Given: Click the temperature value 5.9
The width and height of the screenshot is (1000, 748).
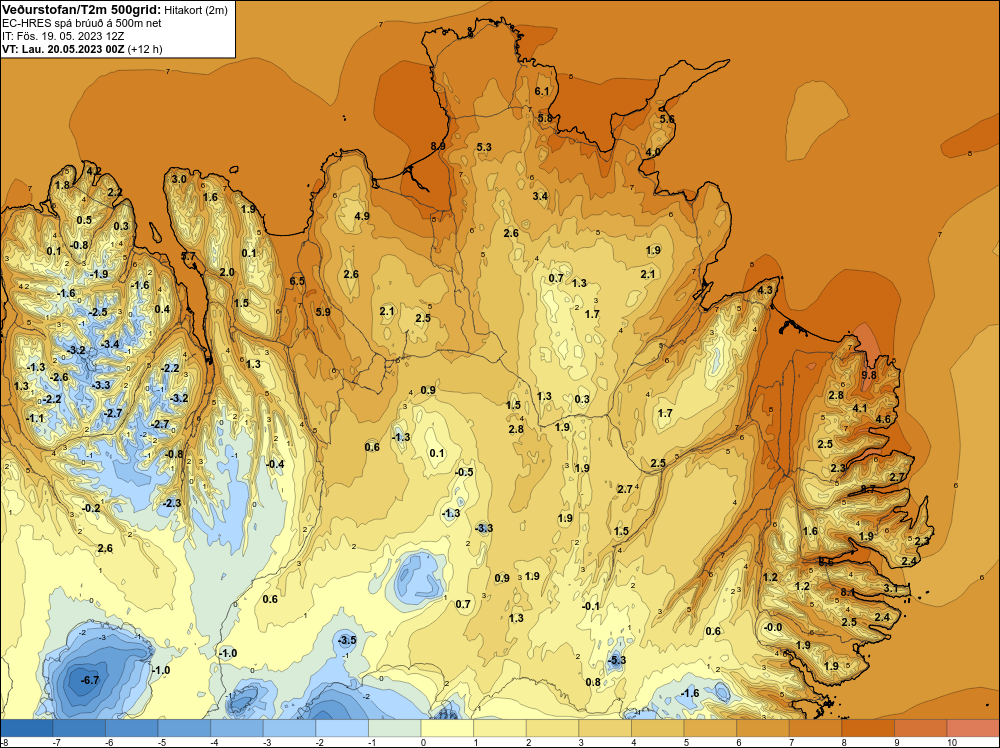Looking at the screenshot, I should coord(323,312).
